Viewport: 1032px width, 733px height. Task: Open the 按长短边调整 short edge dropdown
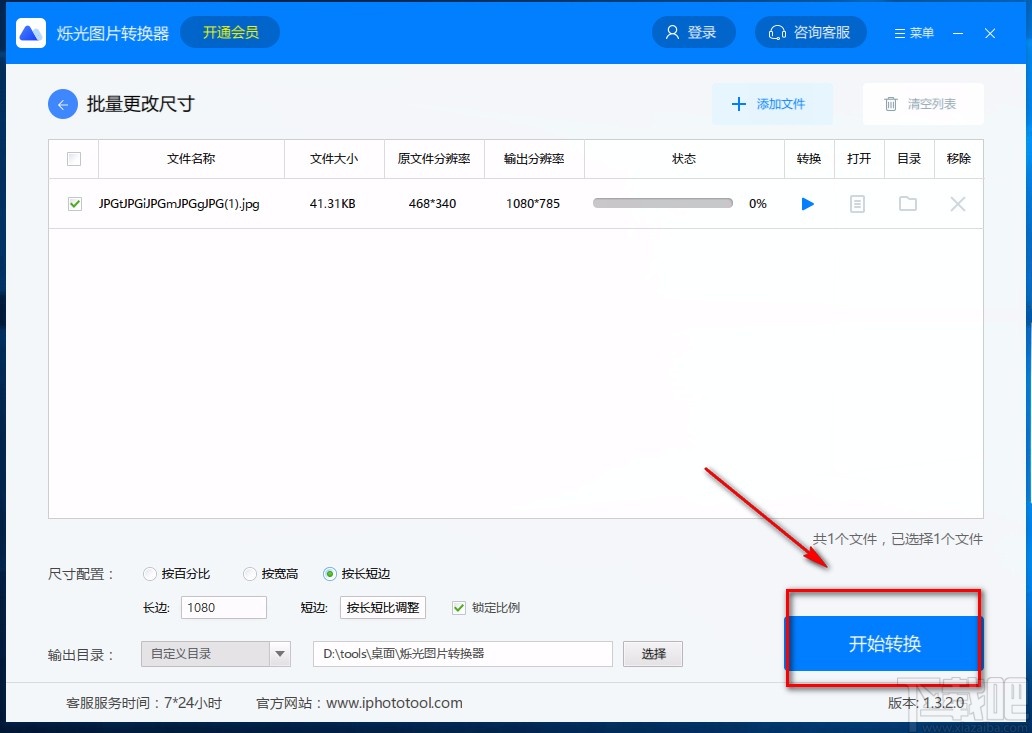(x=382, y=607)
